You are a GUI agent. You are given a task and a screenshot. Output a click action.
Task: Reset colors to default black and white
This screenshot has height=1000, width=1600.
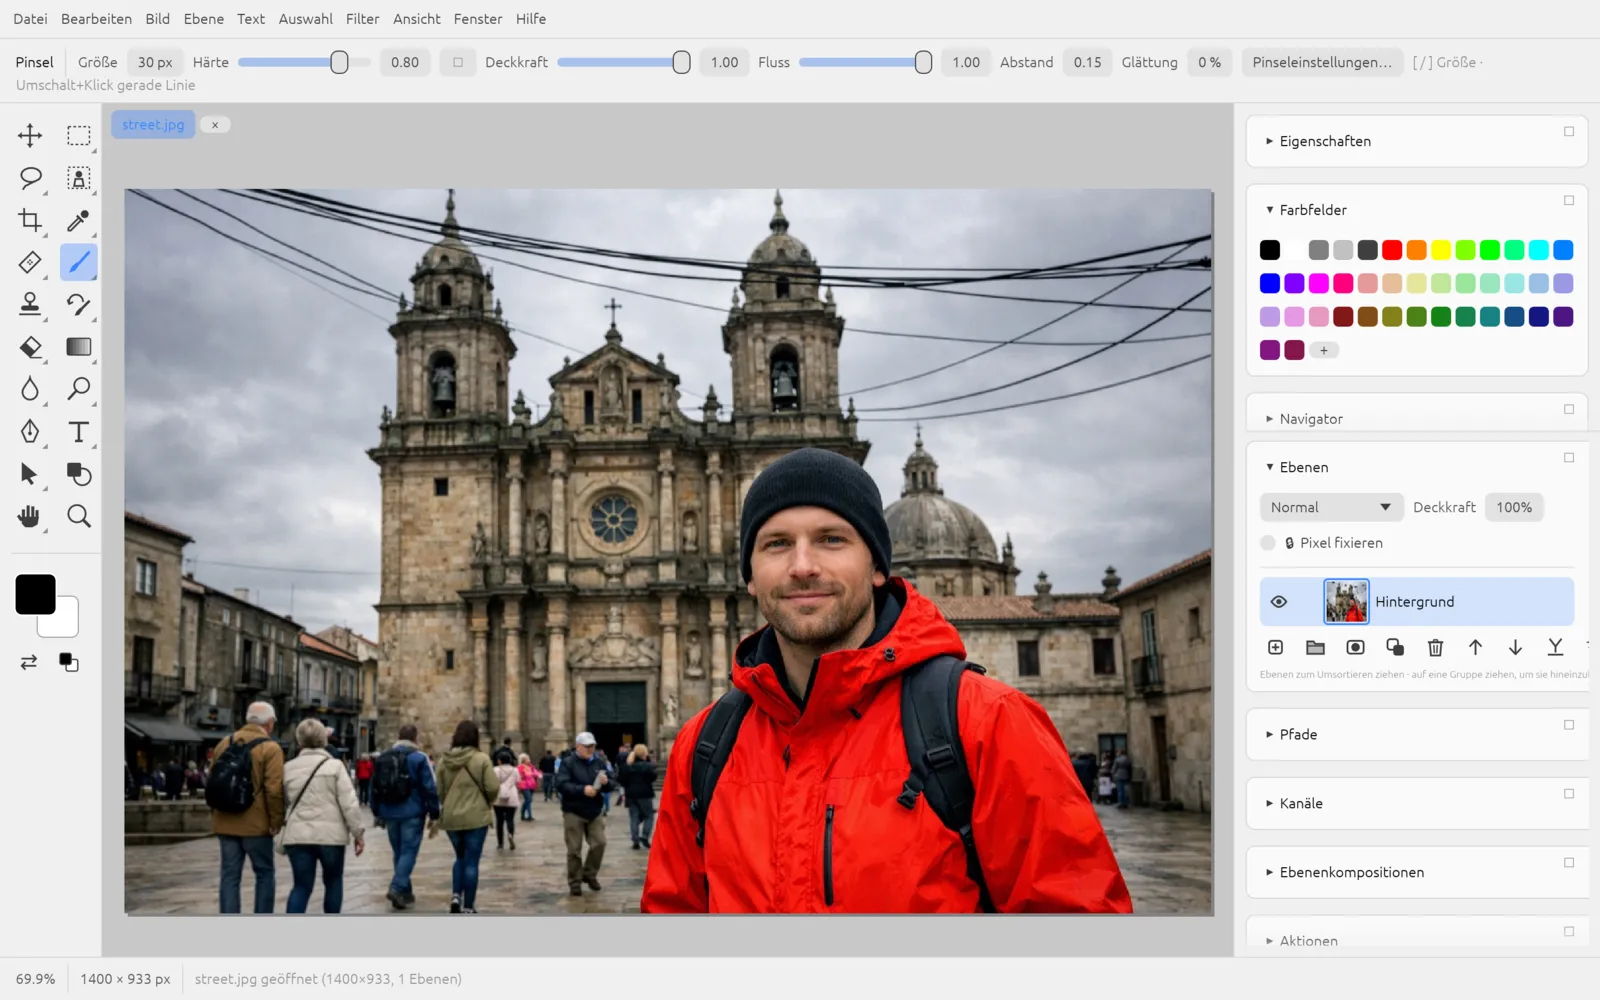tap(69, 662)
